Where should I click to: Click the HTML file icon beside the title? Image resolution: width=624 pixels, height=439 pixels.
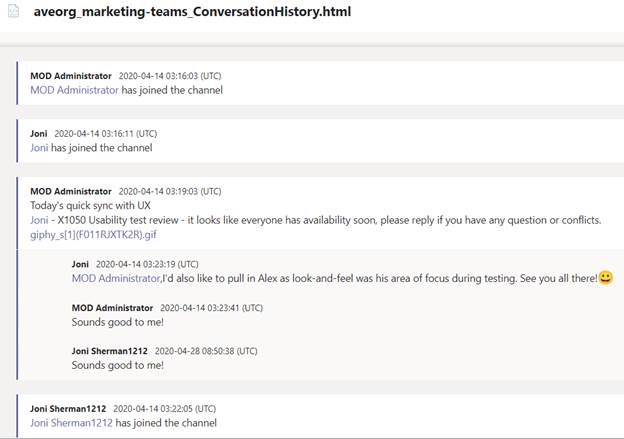pos(14,11)
